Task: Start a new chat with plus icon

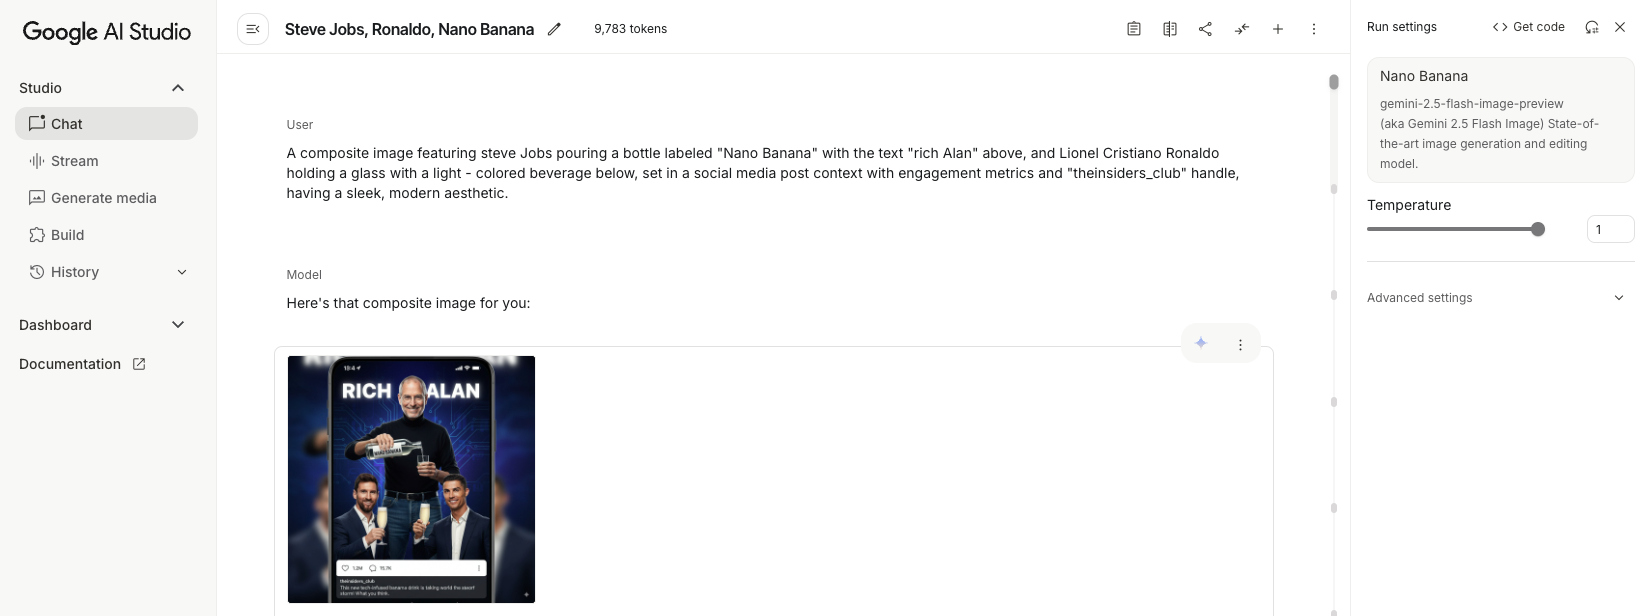Action: 1278,29
